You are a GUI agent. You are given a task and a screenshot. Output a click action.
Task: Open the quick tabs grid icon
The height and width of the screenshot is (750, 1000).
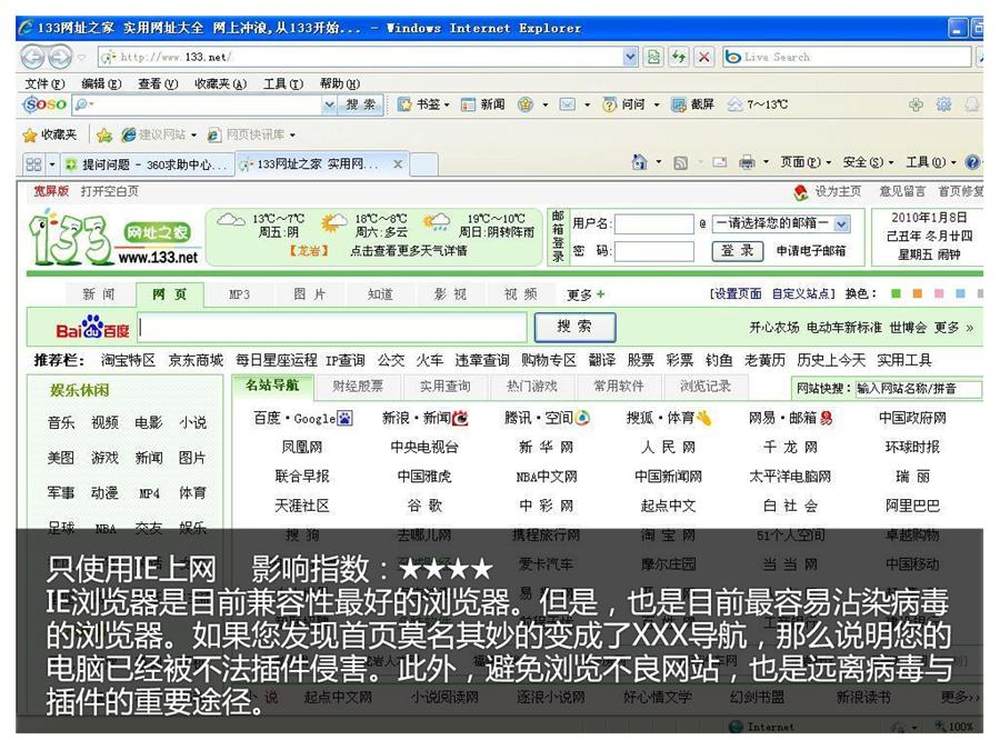[x=33, y=164]
